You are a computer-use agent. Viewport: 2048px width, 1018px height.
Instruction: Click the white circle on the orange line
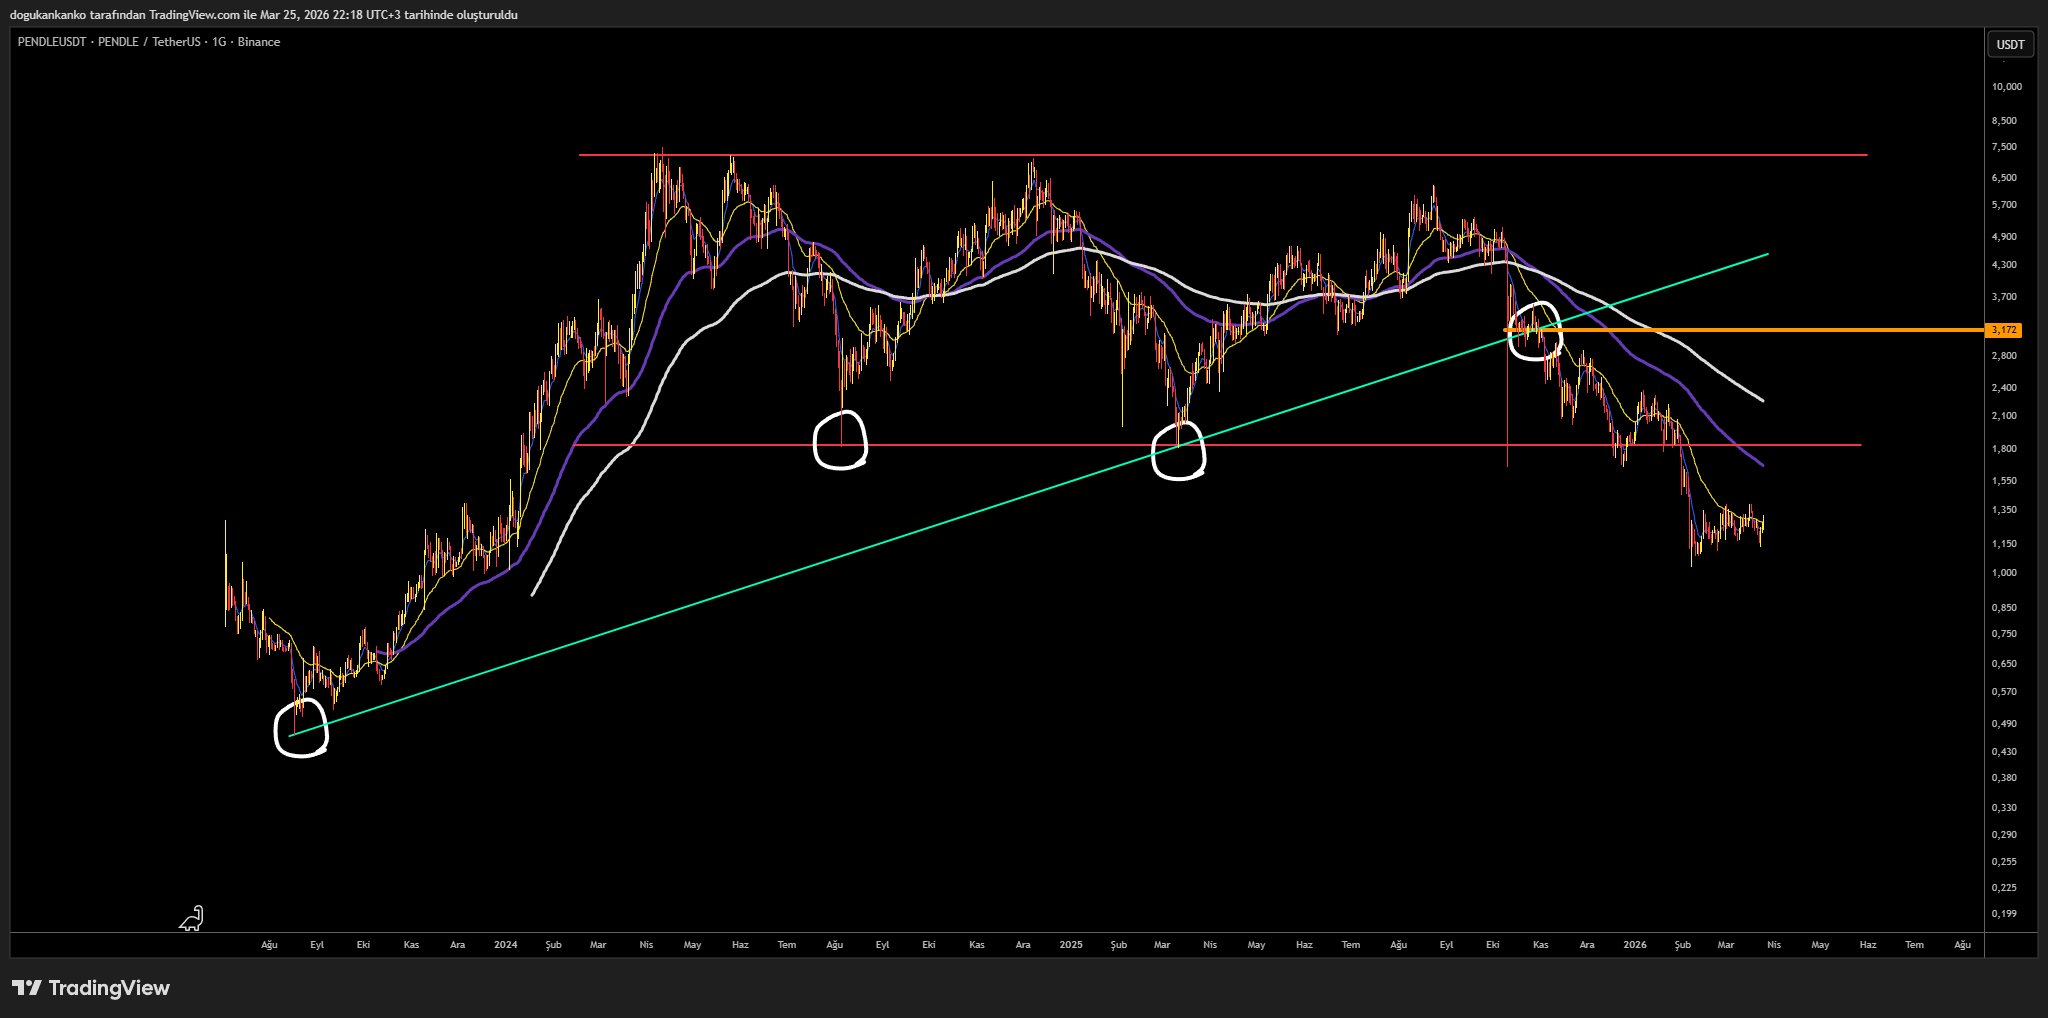point(1534,330)
